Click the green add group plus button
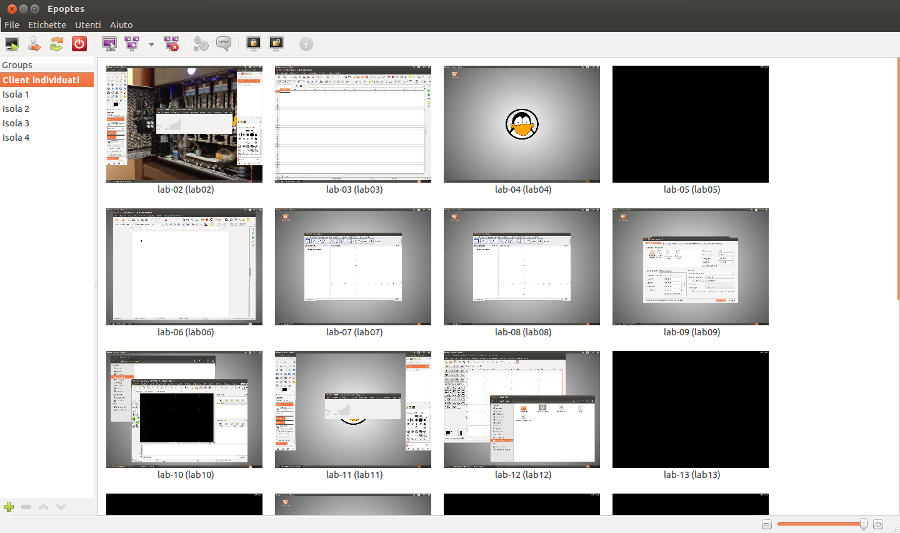Screen dimensions: 900x533 point(9,507)
